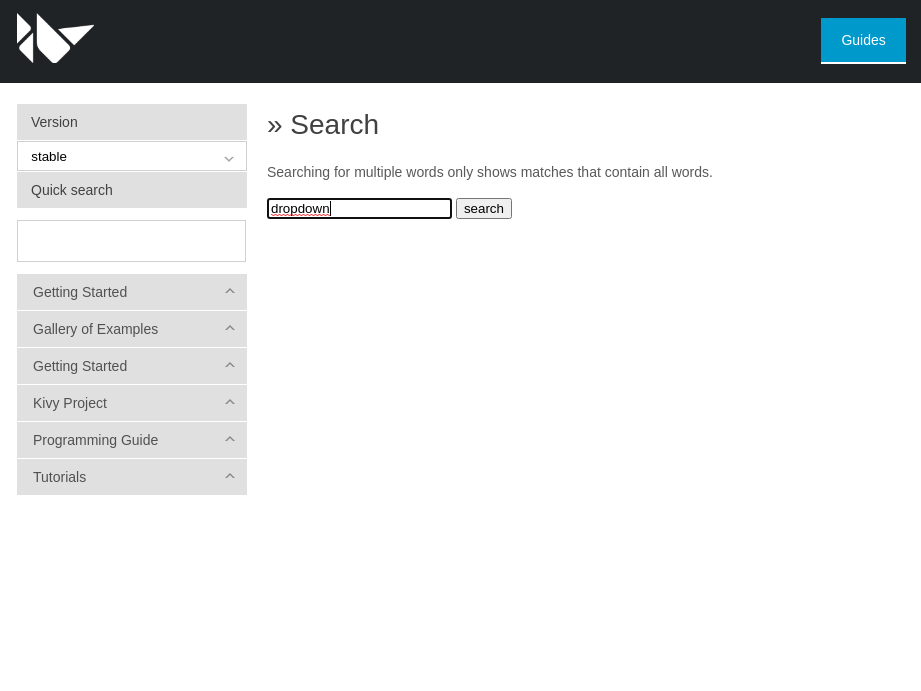Click the collapse arrow on Getting Started
The width and height of the screenshot is (921, 691).
pos(229,291)
